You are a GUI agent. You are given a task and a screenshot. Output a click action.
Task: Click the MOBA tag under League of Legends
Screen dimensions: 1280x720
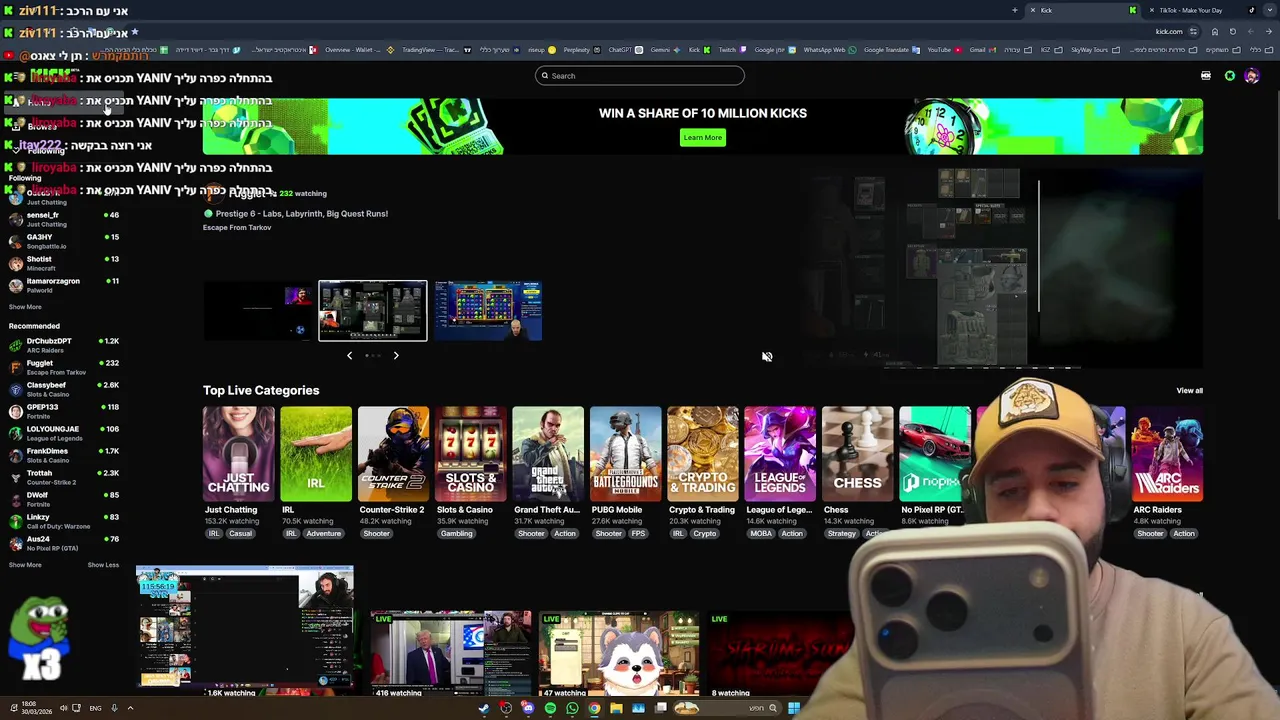[x=761, y=534]
